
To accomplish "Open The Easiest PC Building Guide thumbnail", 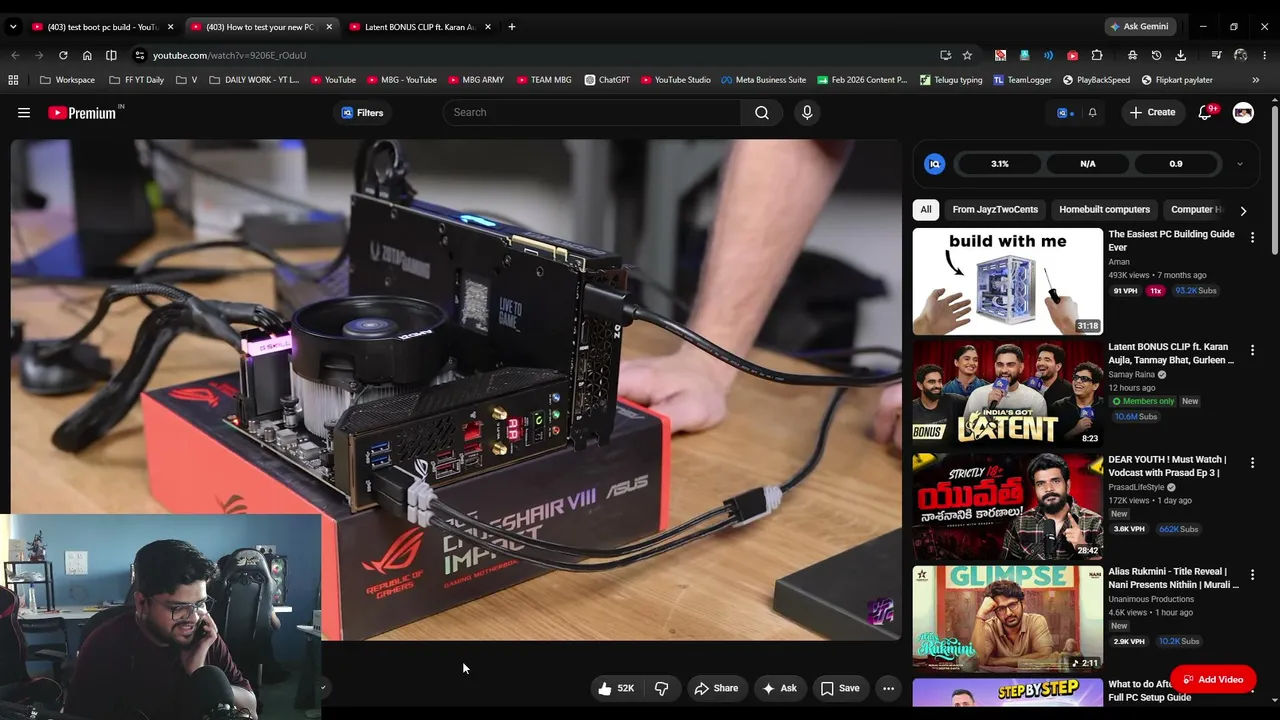I will (1007, 282).
